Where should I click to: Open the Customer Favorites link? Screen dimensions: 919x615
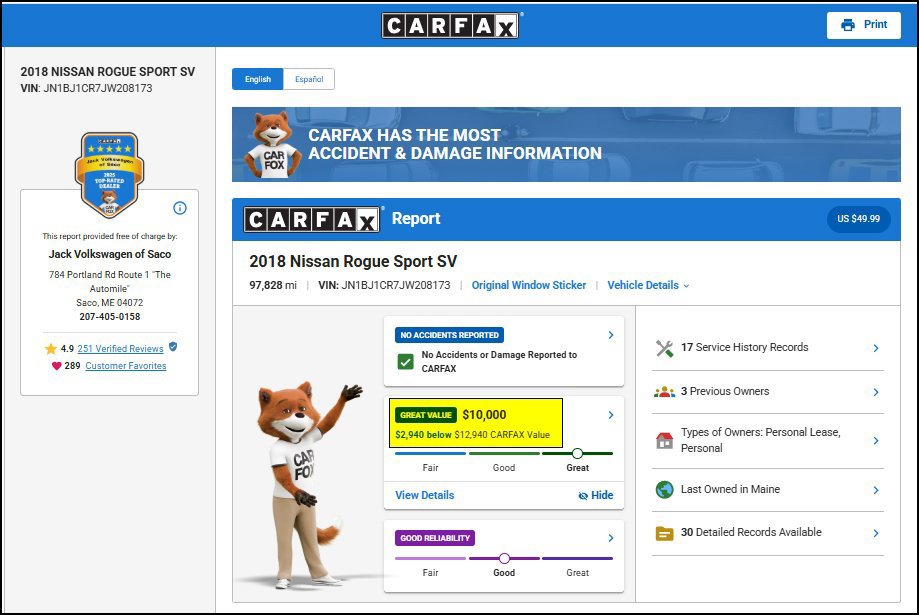pos(125,366)
